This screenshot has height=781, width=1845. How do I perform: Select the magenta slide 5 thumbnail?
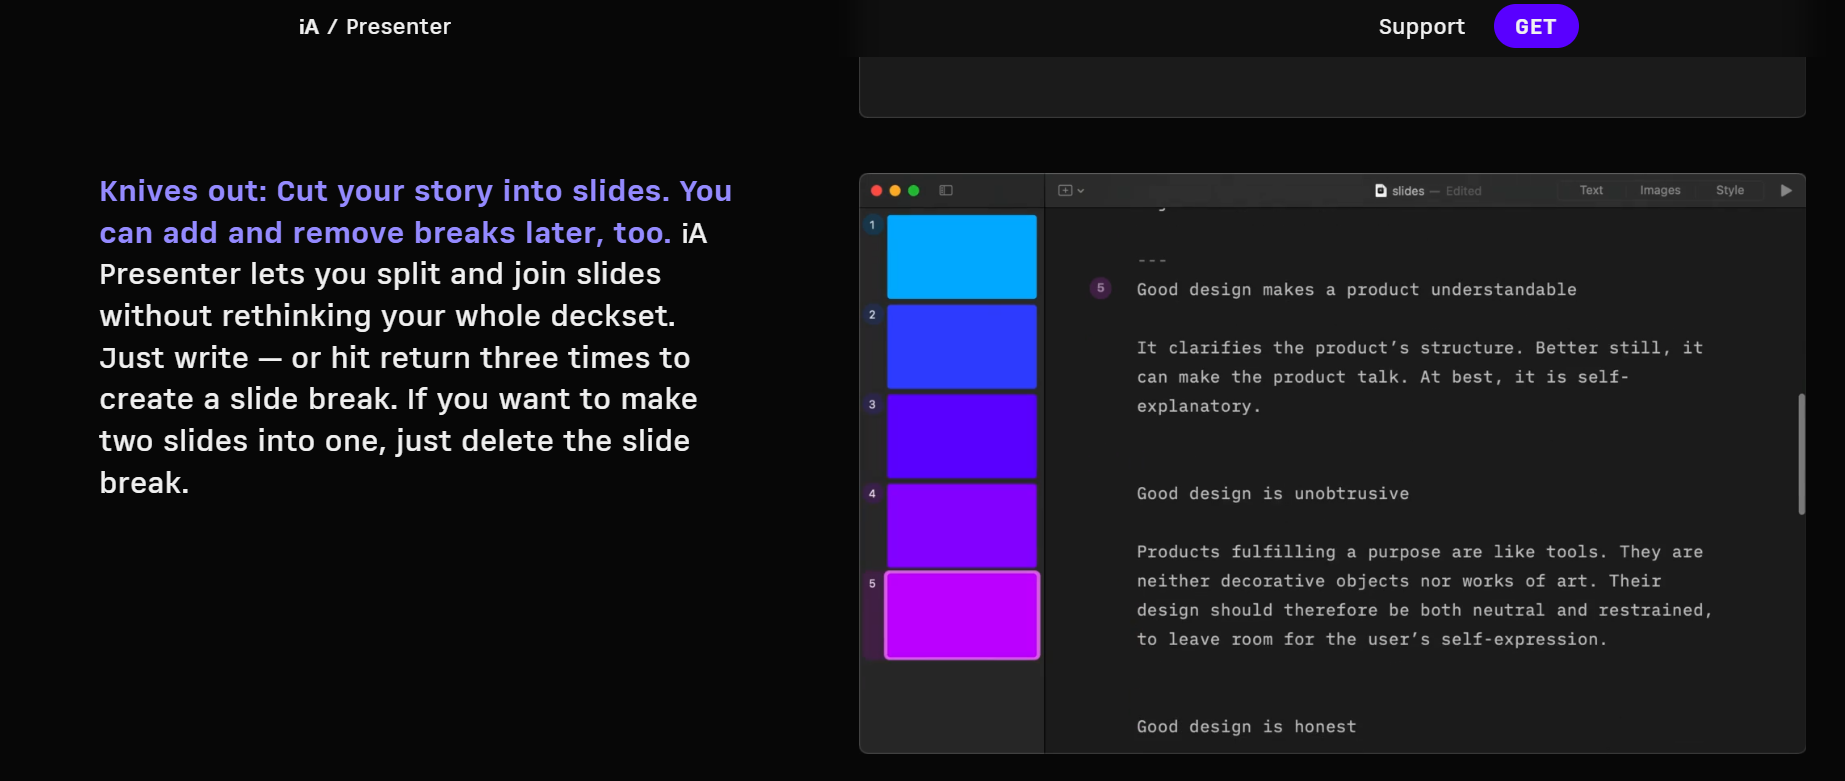point(961,615)
